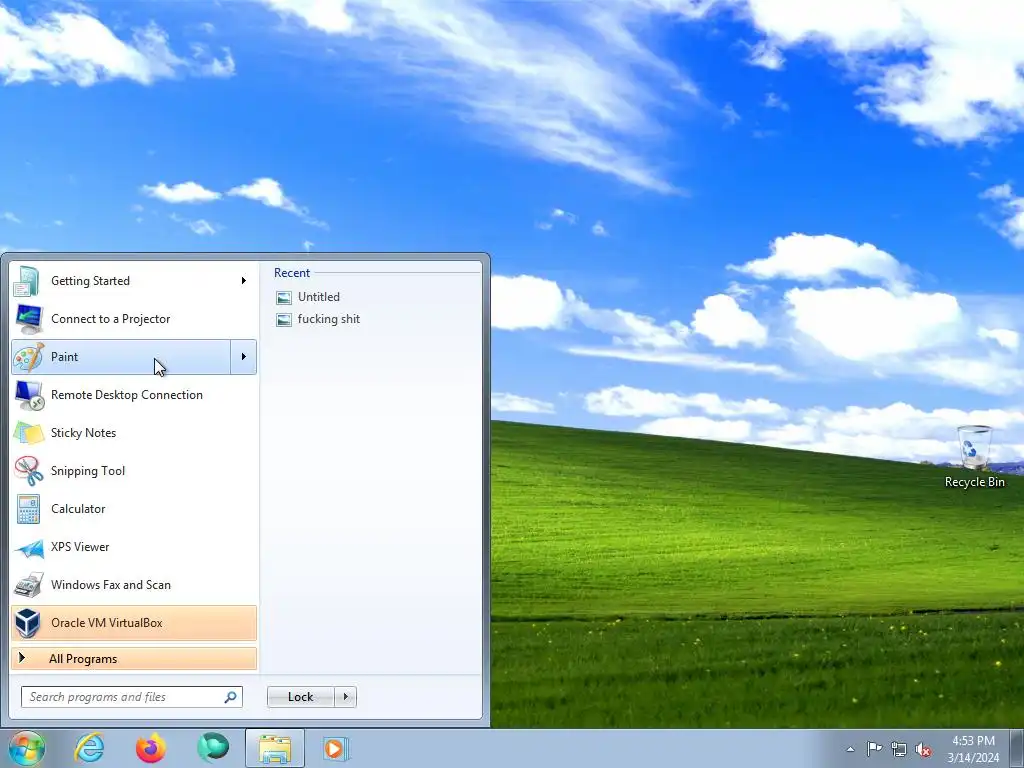Open Internet Explorer from taskbar
Image resolution: width=1024 pixels, height=768 pixels.
coord(89,748)
